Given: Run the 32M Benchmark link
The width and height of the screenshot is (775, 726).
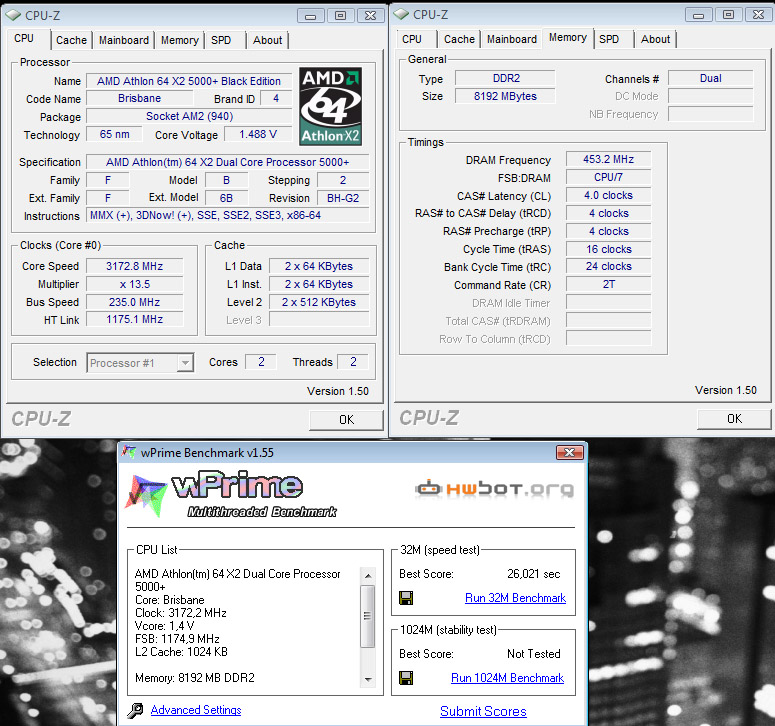Looking at the screenshot, I should 515,598.
